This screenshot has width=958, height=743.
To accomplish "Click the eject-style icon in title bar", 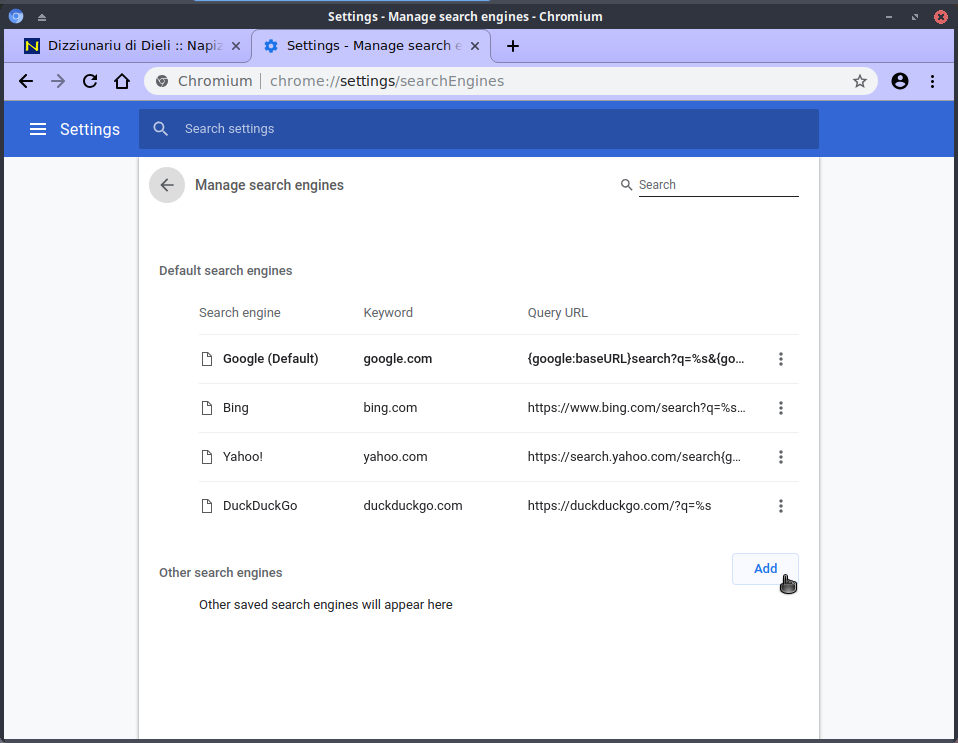I will (42, 17).
